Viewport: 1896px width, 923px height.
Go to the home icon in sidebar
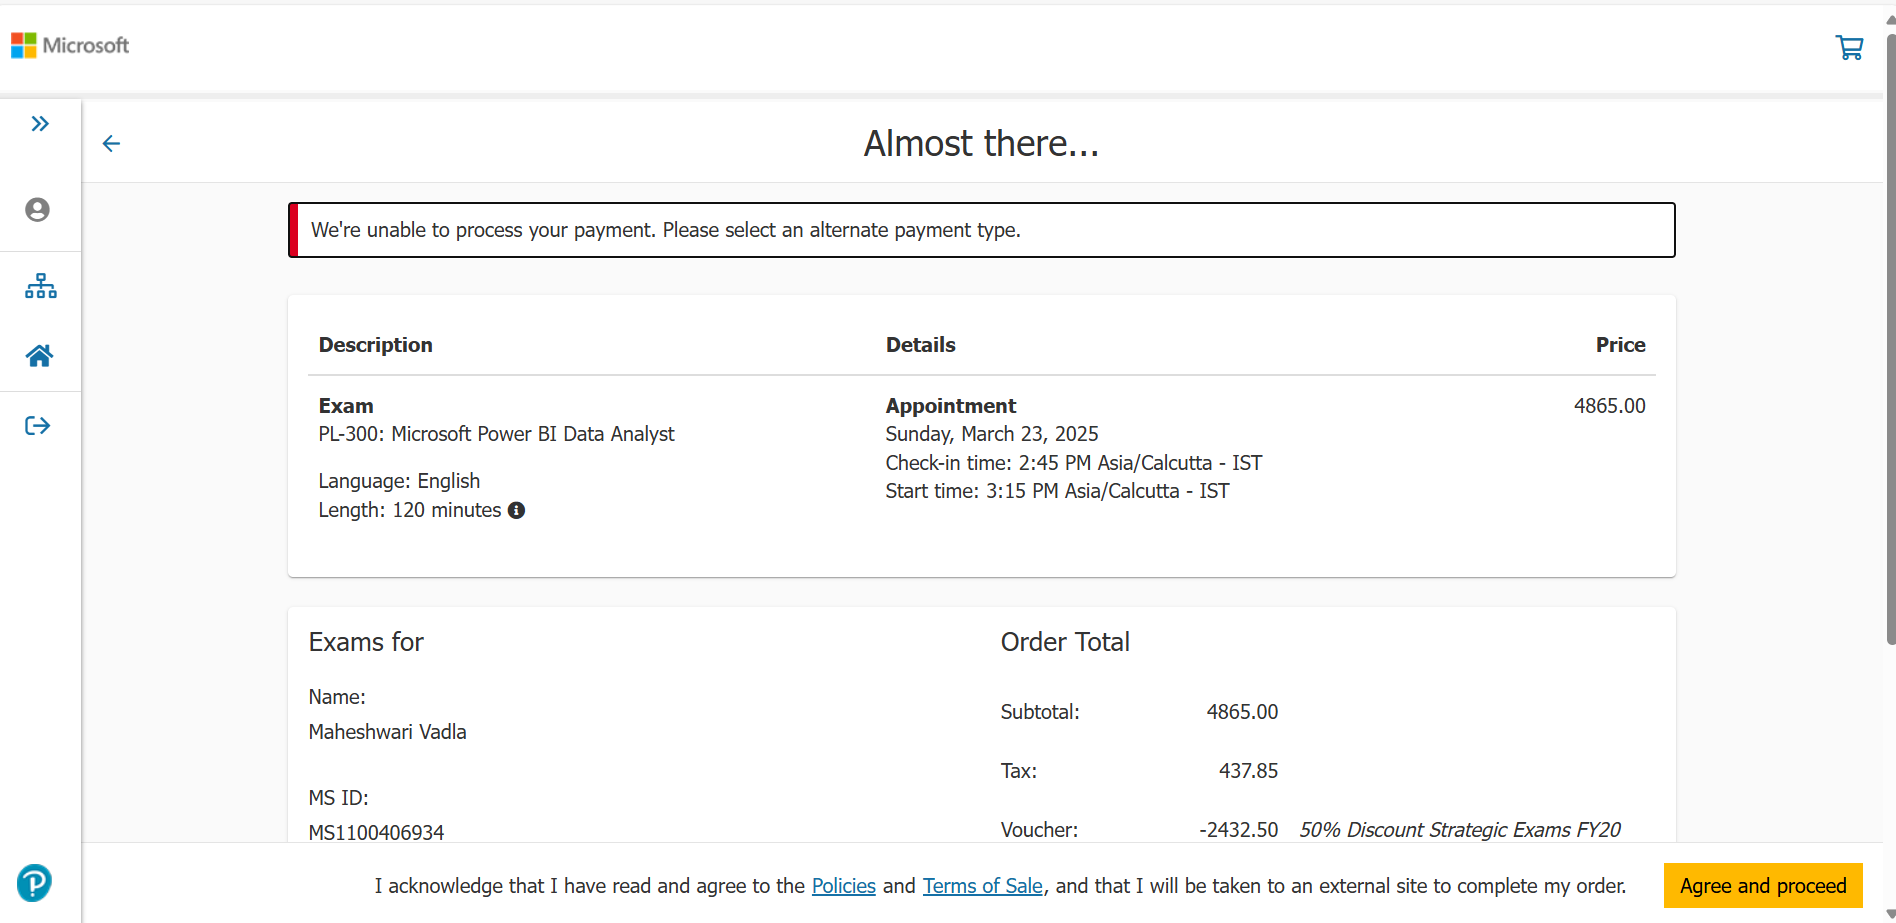[x=40, y=356]
